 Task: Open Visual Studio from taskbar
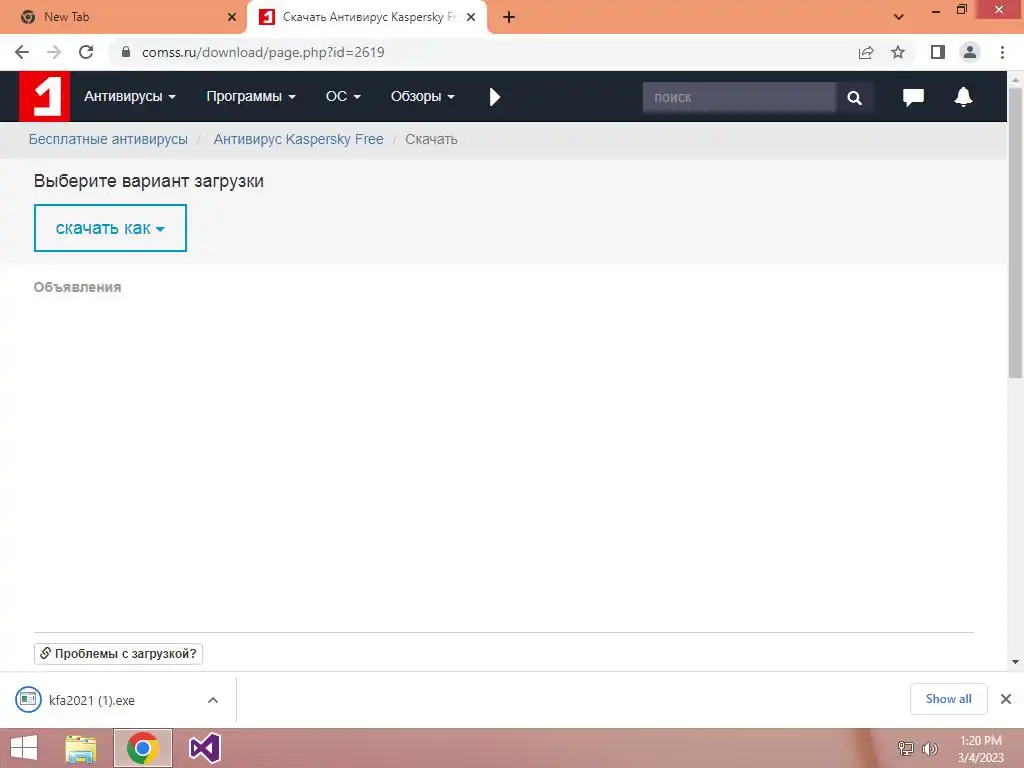(204, 748)
